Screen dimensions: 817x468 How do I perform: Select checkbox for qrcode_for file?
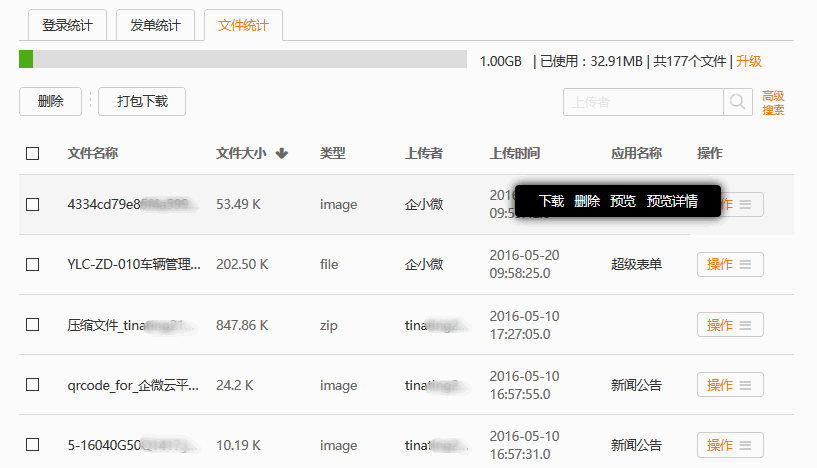[x=32, y=385]
